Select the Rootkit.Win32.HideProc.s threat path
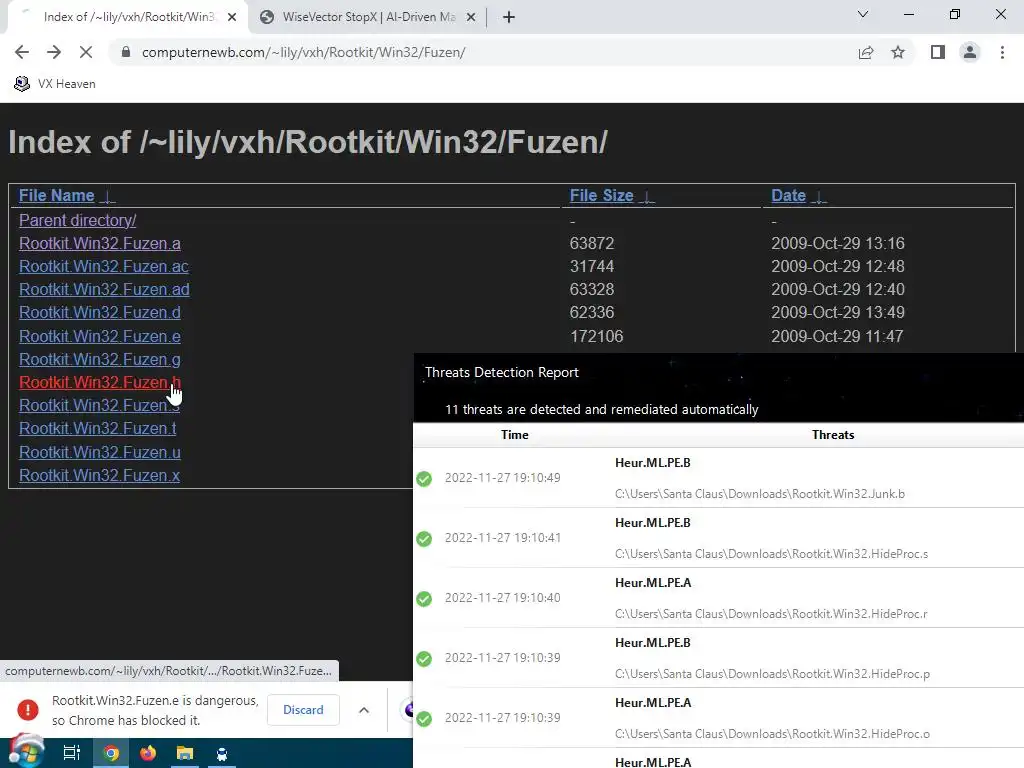 click(771, 554)
